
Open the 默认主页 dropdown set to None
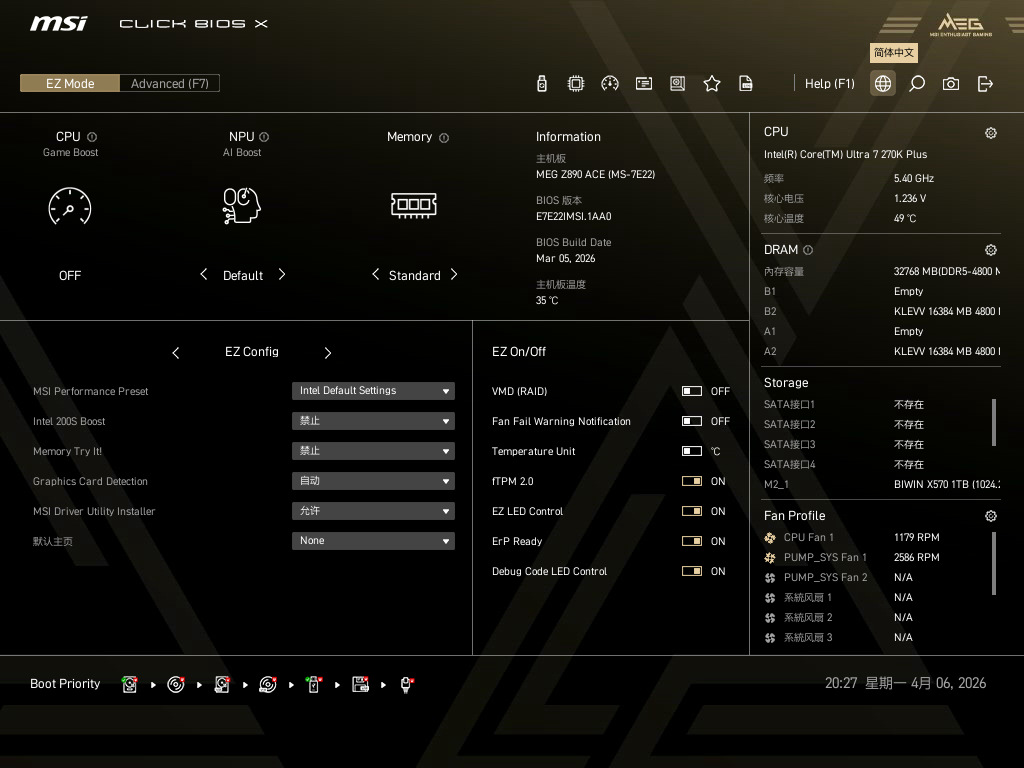click(373, 541)
